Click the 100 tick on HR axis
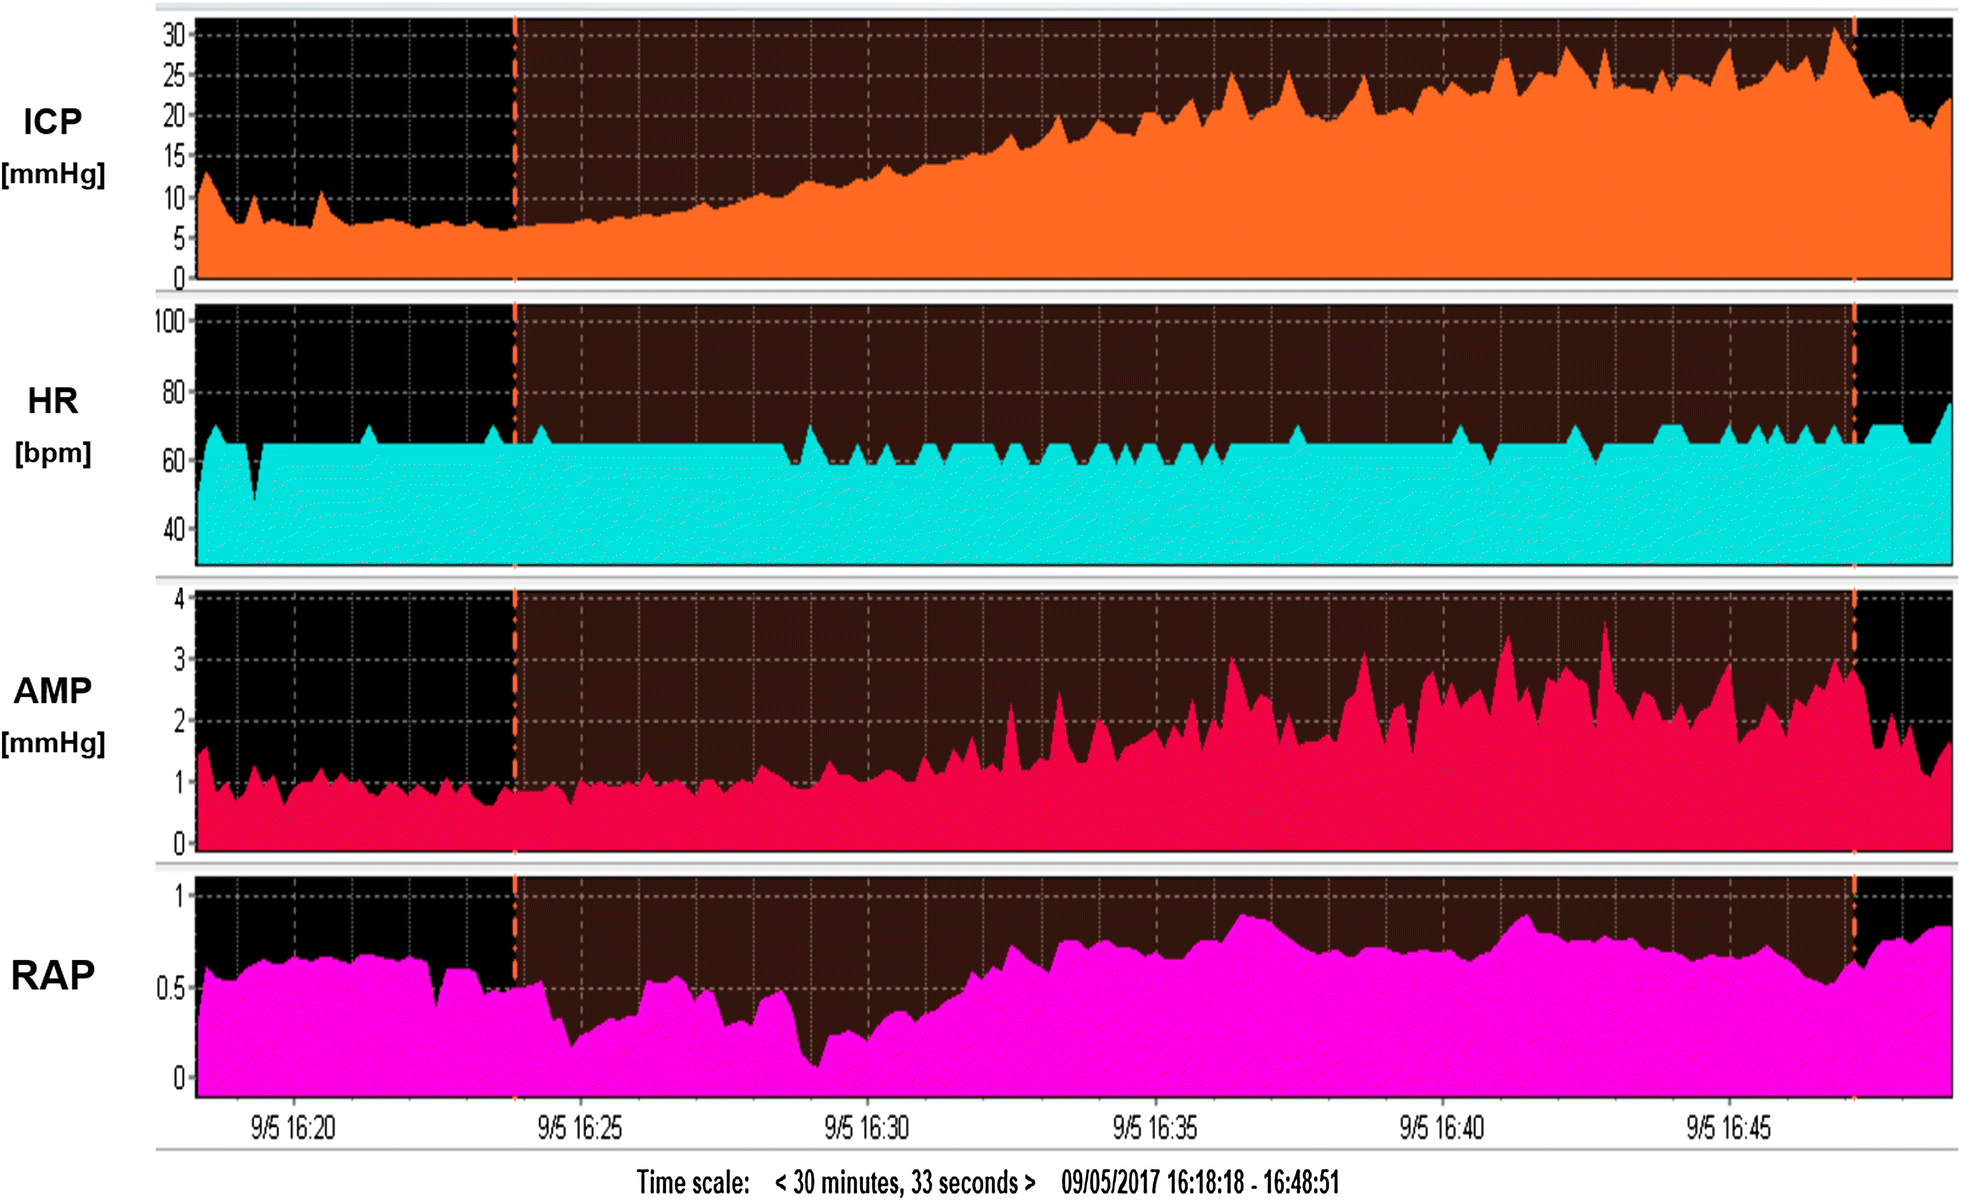Screen dimensions: 1961x1201 coord(170,321)
